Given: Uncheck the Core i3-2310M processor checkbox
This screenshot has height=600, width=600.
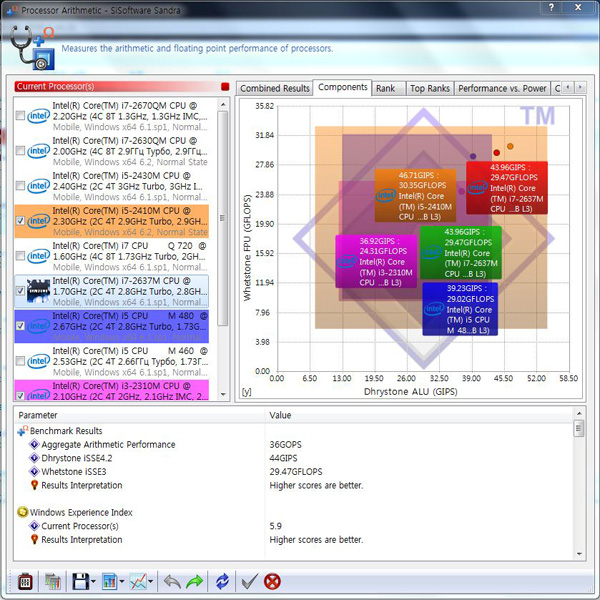Looking at the screenshot, I should 20,395.
